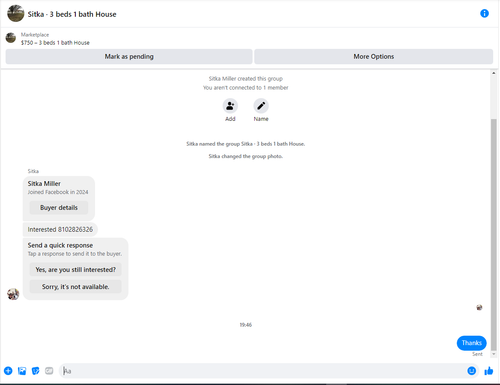Click the '$750 - 3 beds 1 bath House' listing text
The height and width of the screenshot is (385, 500).
click(x=55, y=43)
